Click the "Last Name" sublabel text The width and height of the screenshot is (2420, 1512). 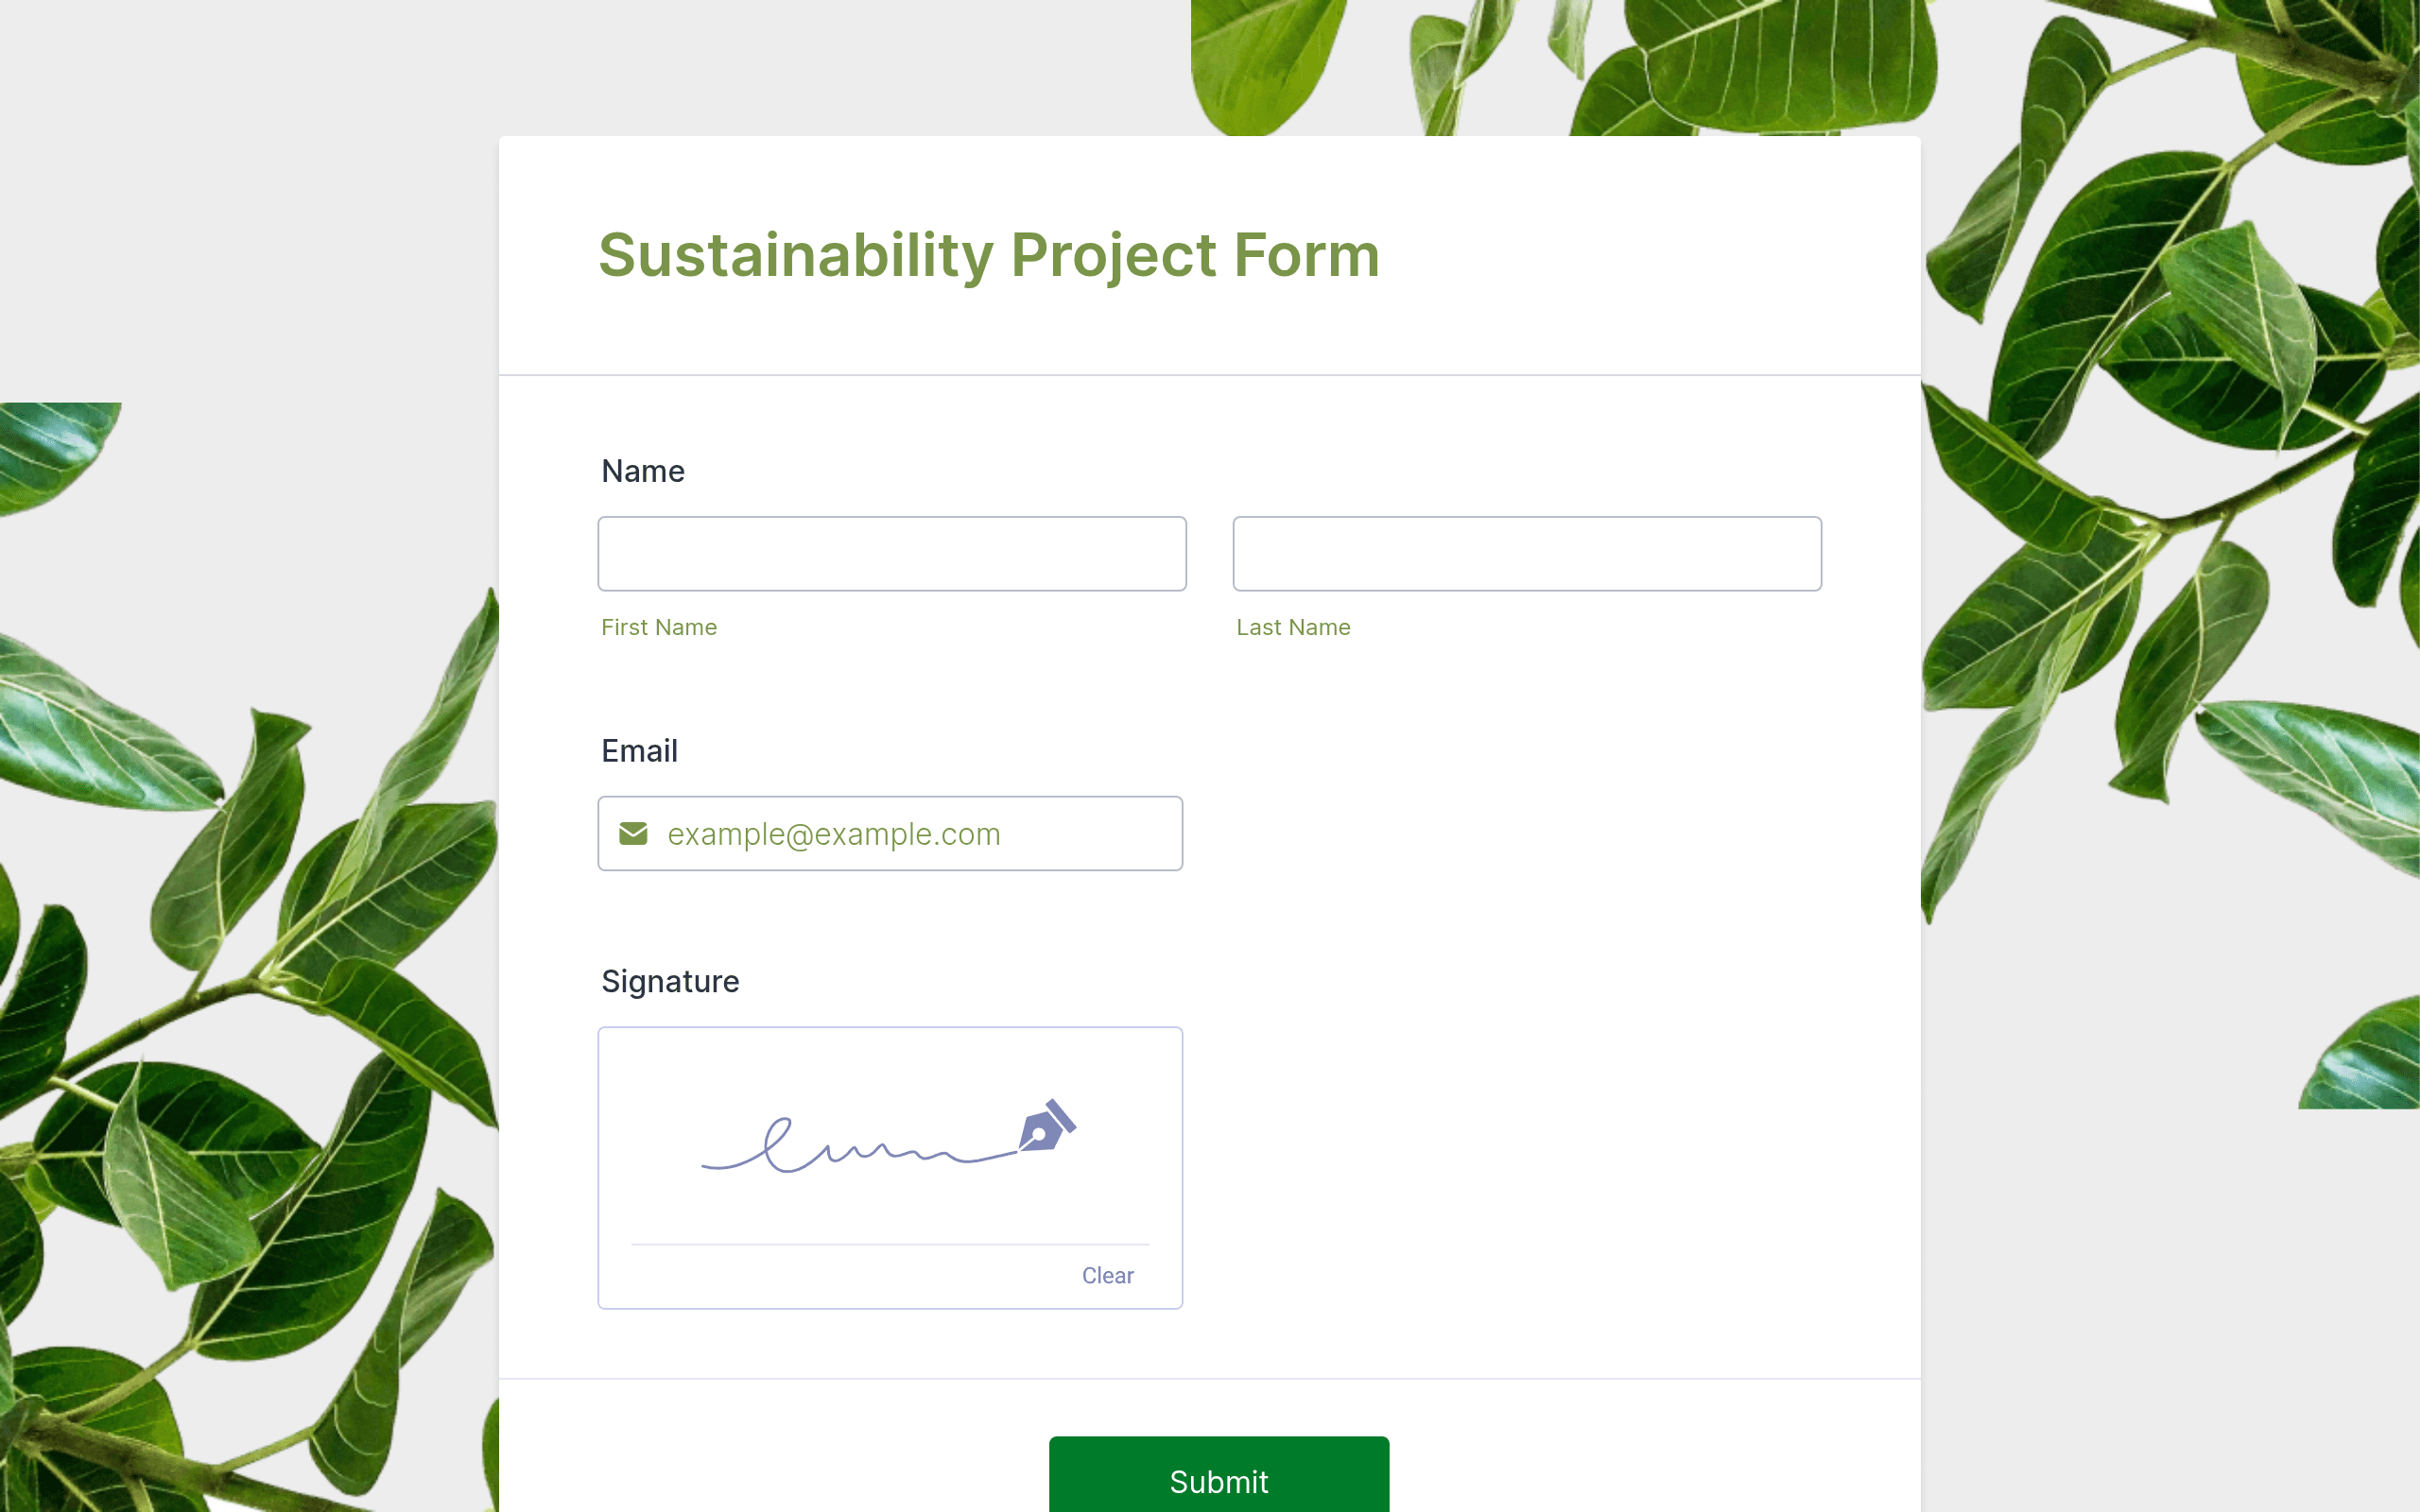pos(1293,627)
